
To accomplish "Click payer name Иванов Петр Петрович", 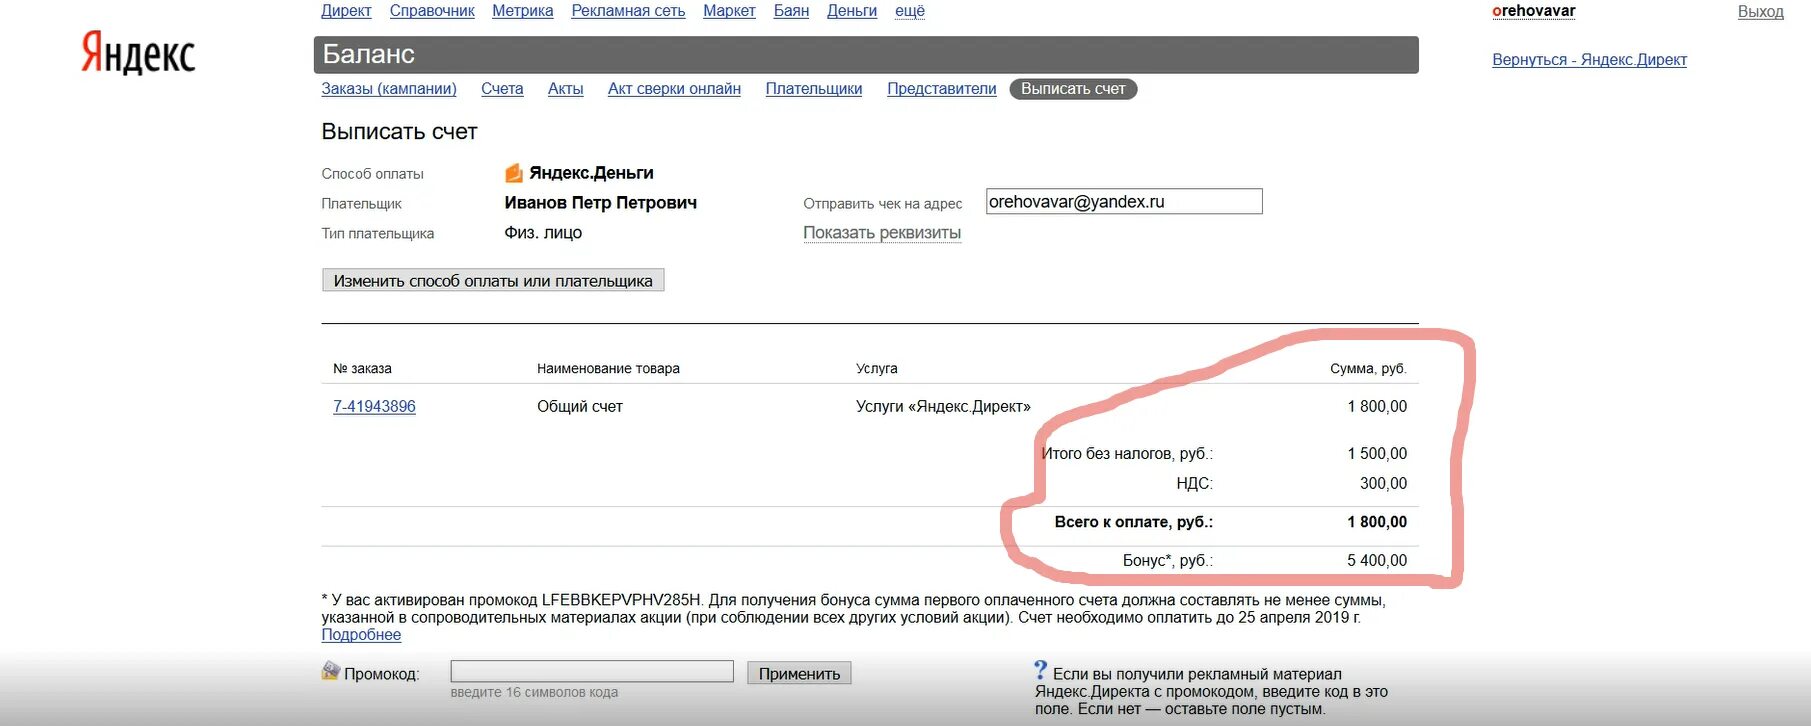I will tap(600, 203).
